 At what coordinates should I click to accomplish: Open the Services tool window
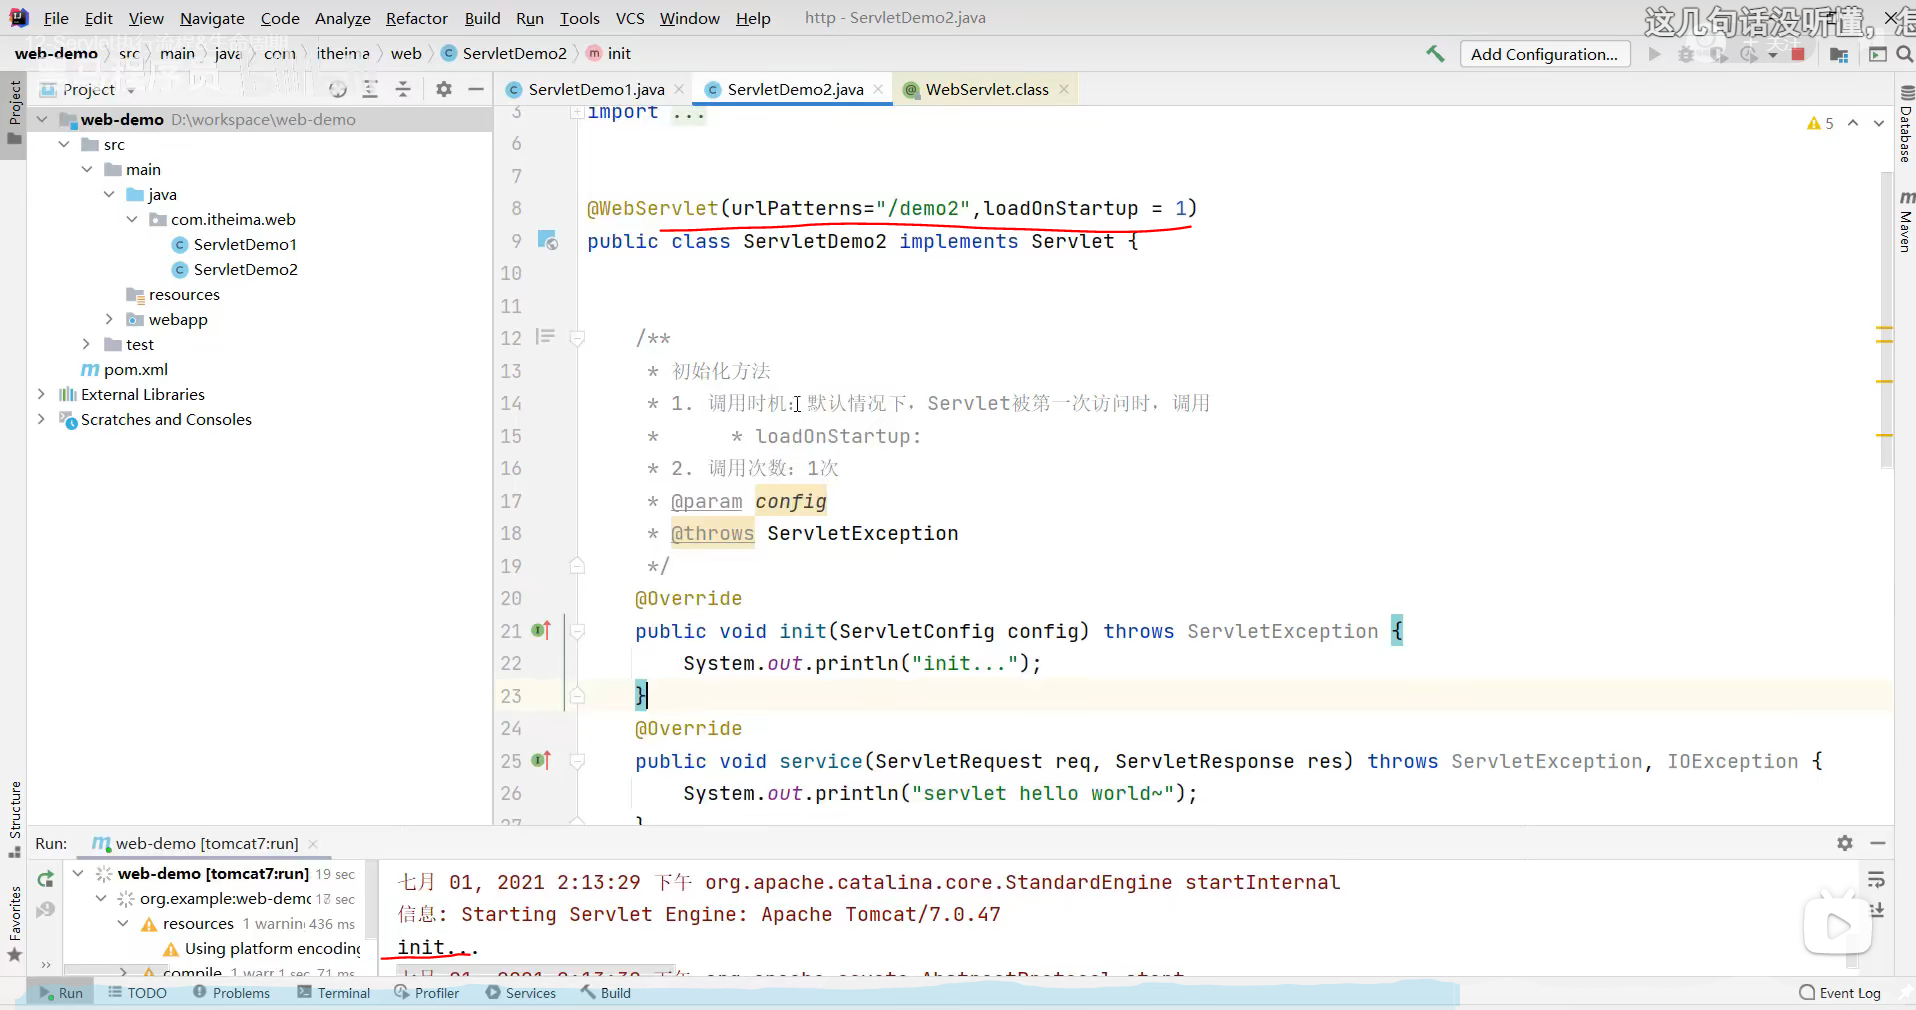click(521, 993)
